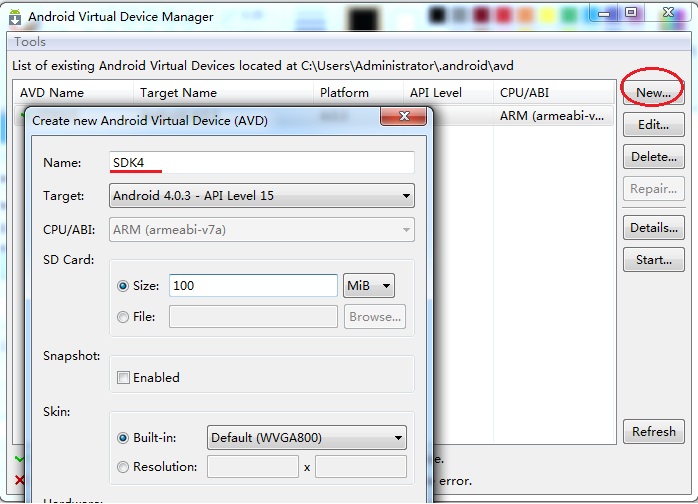698x504 pixels.
Task: Click the SD card size field 100
Action: (253, 285)
